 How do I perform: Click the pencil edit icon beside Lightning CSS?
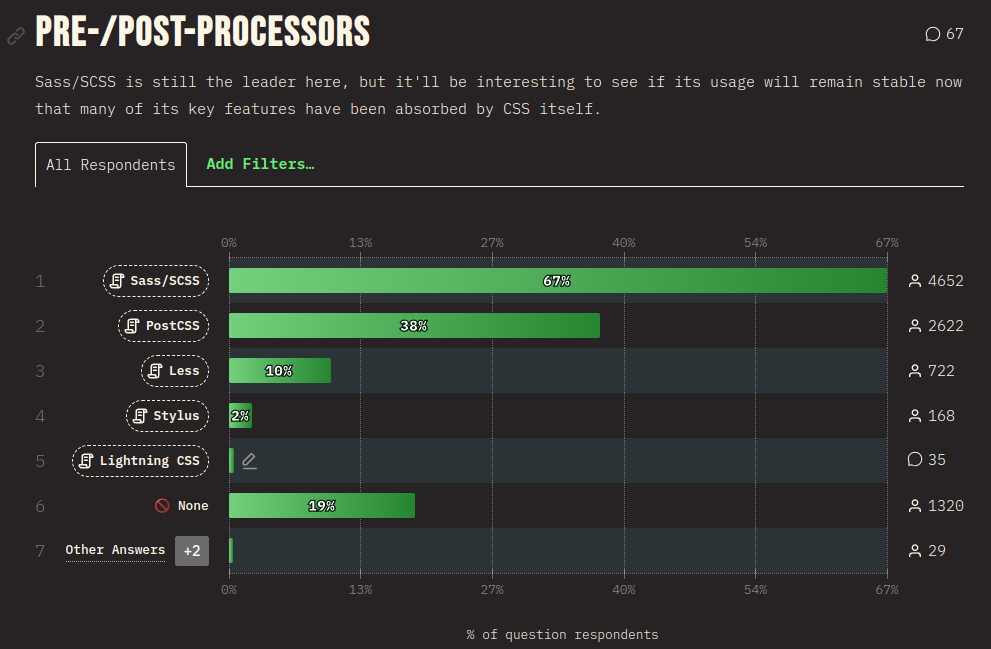[x=249, y=461]
